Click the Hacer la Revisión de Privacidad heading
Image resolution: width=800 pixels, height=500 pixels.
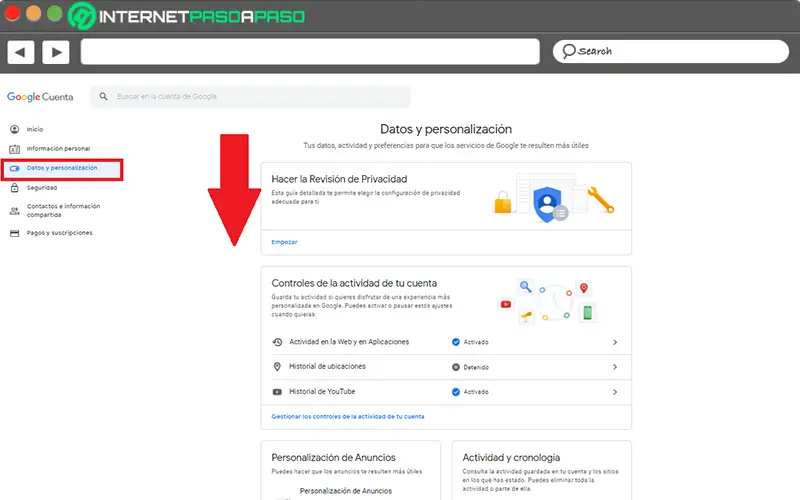click(339, 179)
